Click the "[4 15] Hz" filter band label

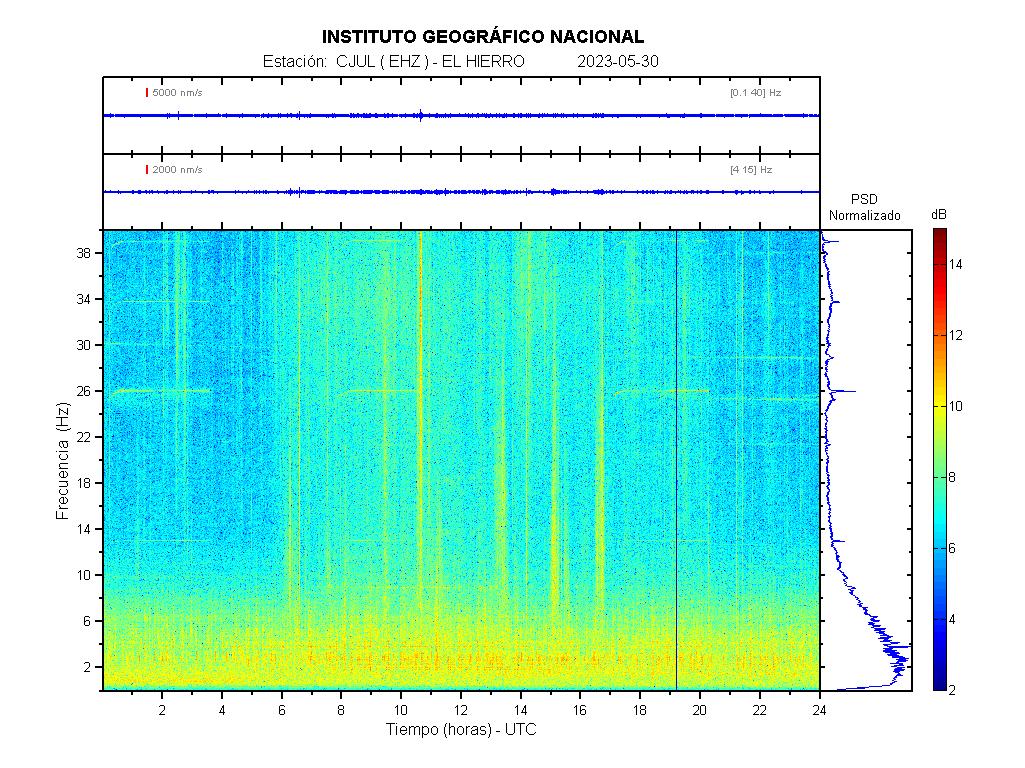click(751, 170)
